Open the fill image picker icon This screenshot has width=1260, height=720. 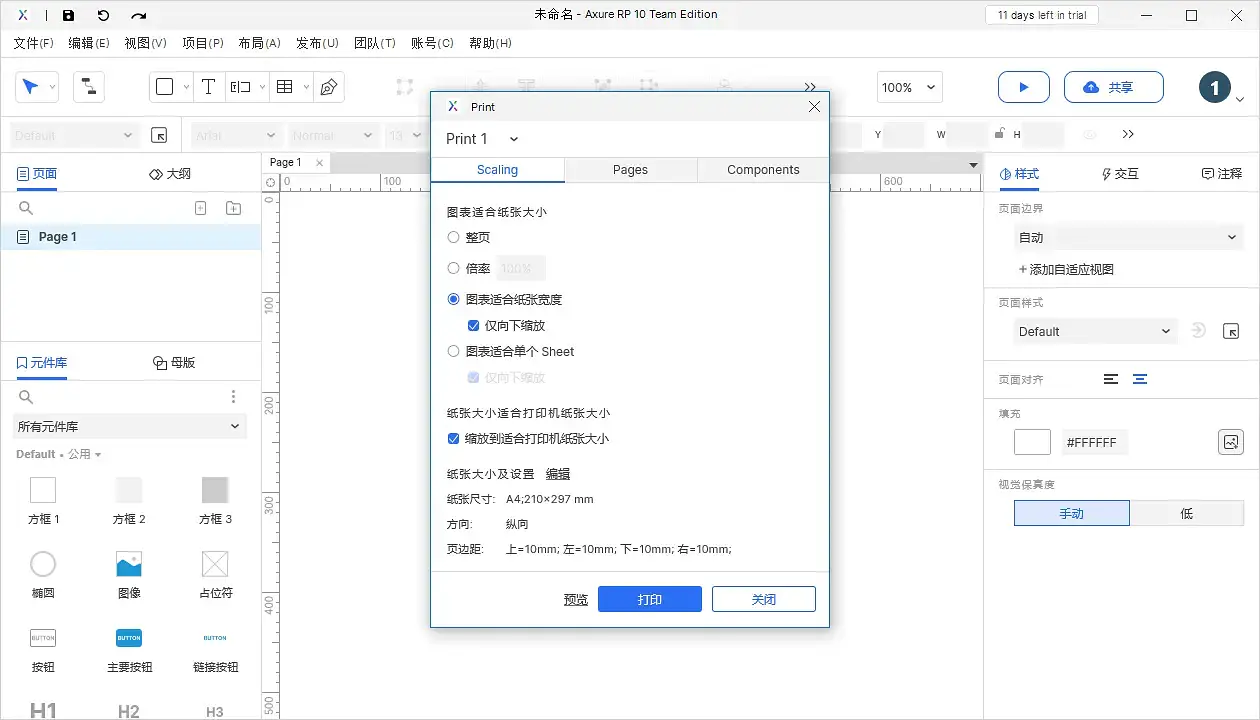click(1231, 441)
